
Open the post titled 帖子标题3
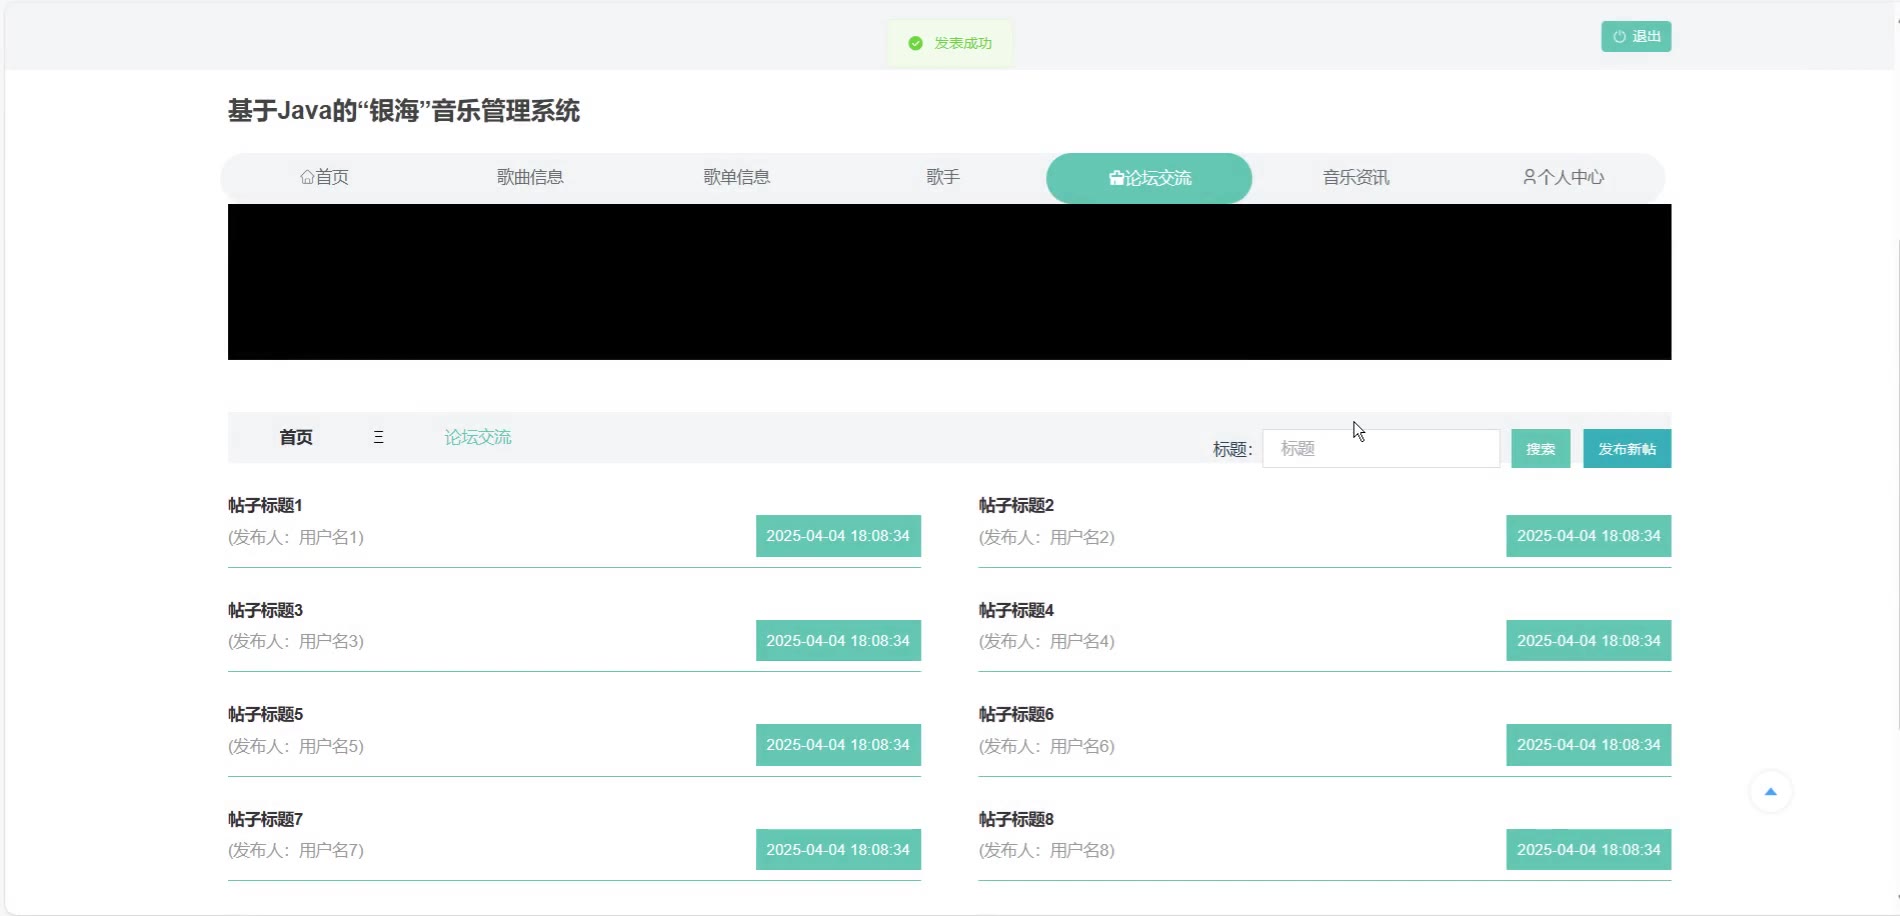[x=265, y=610]
